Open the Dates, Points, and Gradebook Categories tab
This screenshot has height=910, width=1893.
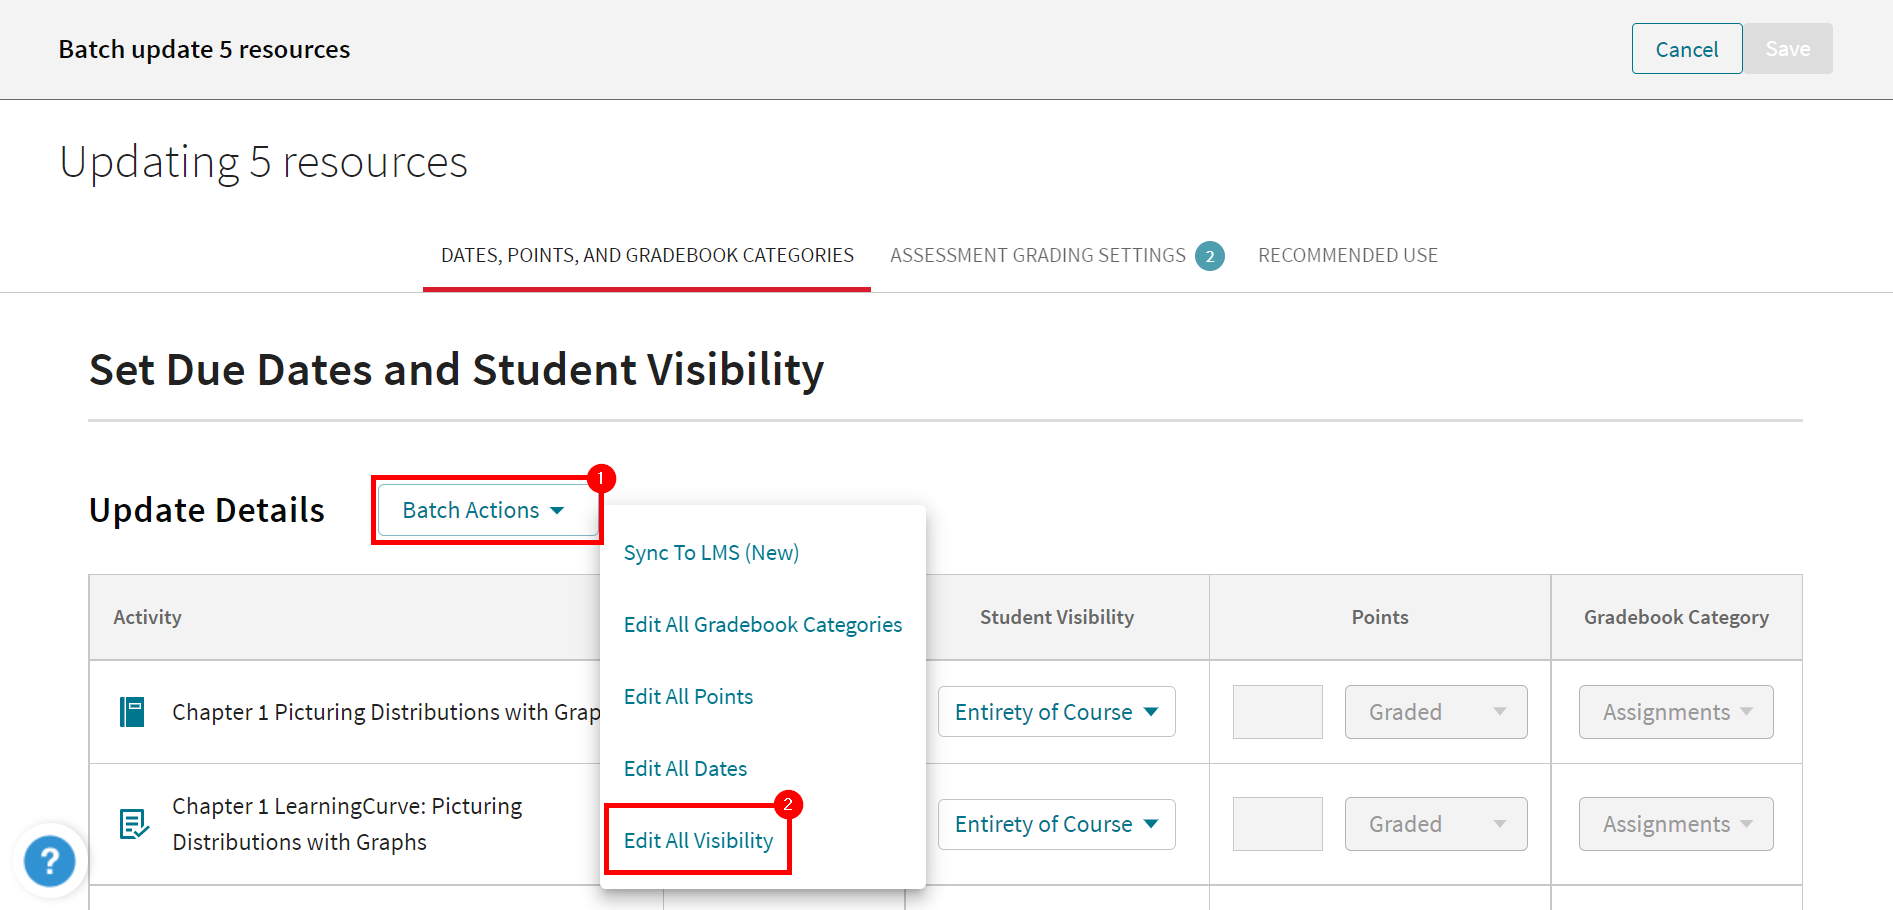[x=646, y=255]
